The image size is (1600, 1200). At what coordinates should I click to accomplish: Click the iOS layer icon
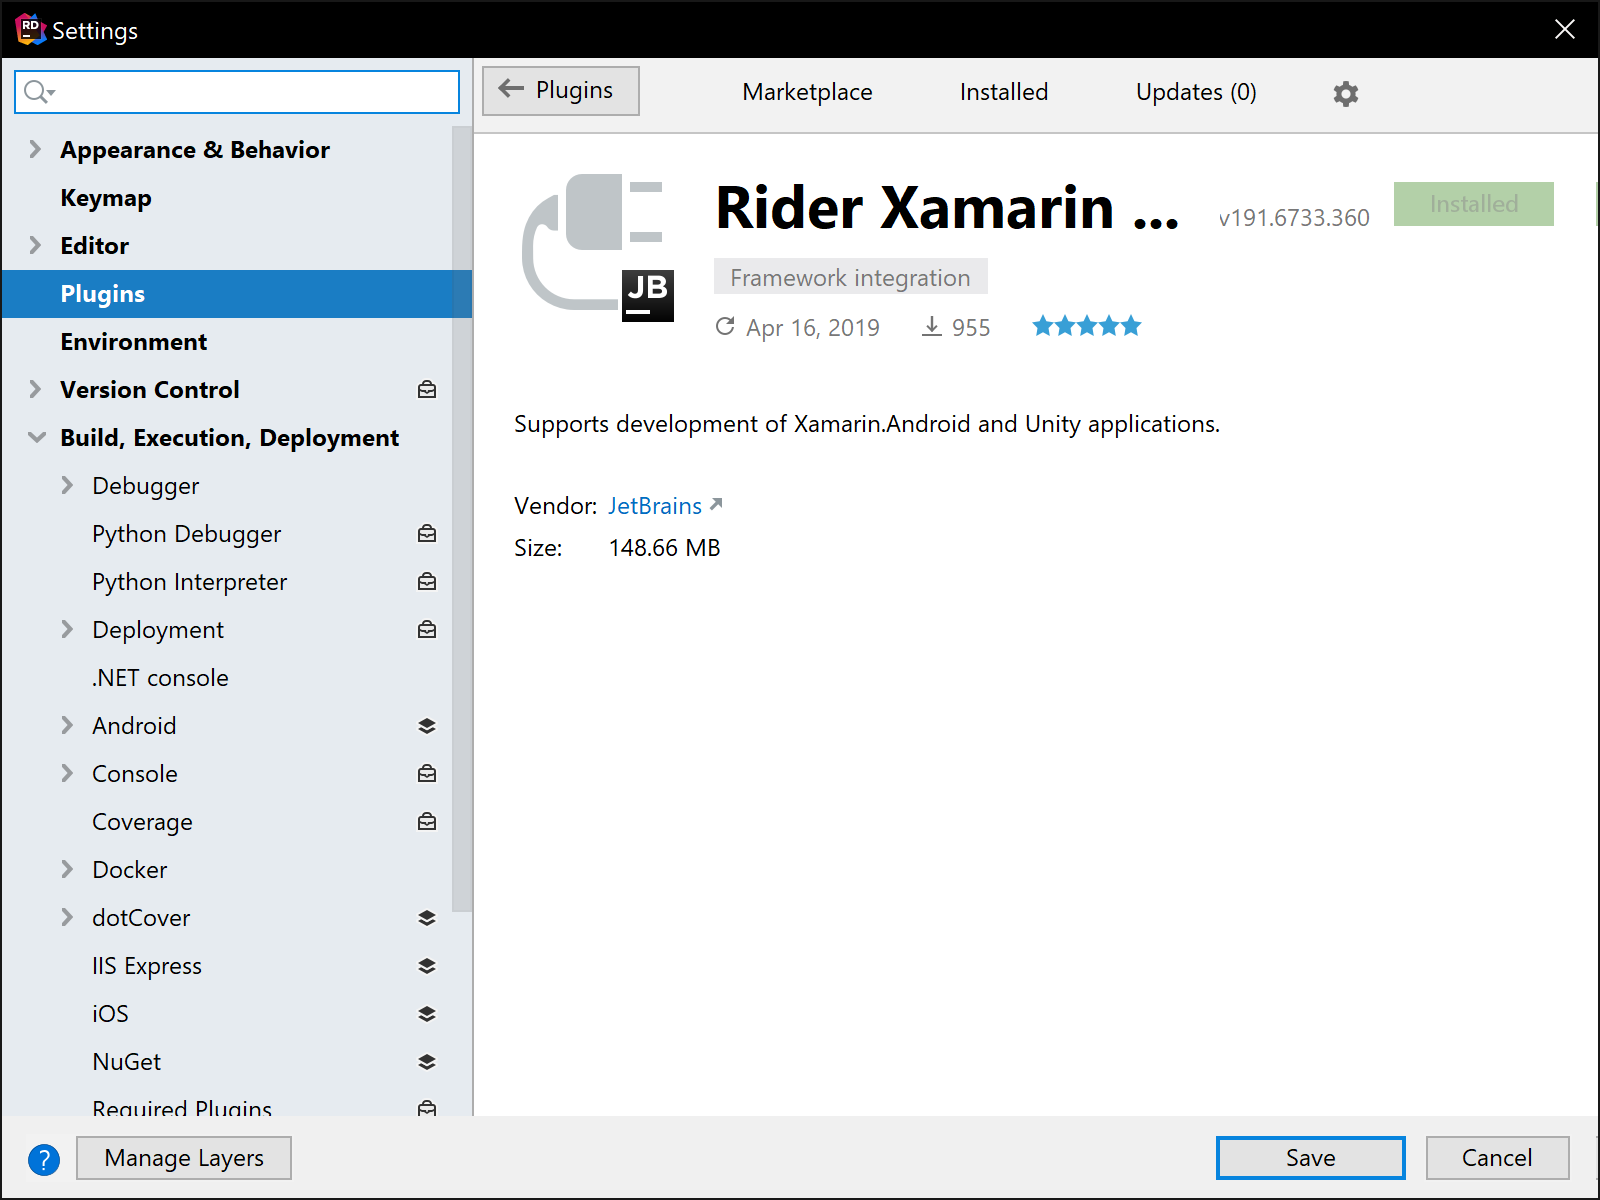coord(427,1014)
